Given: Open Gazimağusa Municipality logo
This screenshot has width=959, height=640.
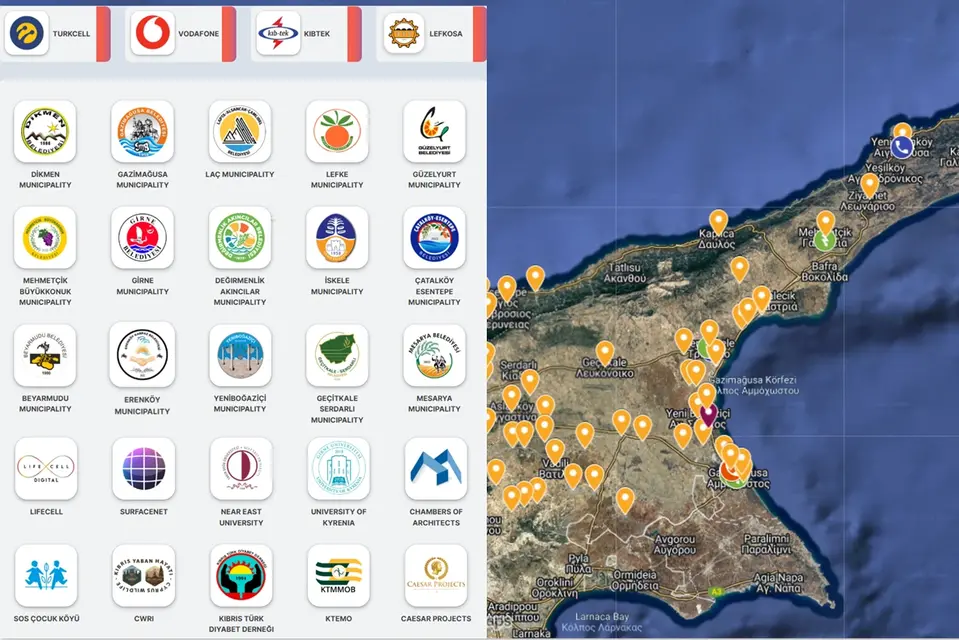Looking at the screenshot, I should 143,132.
